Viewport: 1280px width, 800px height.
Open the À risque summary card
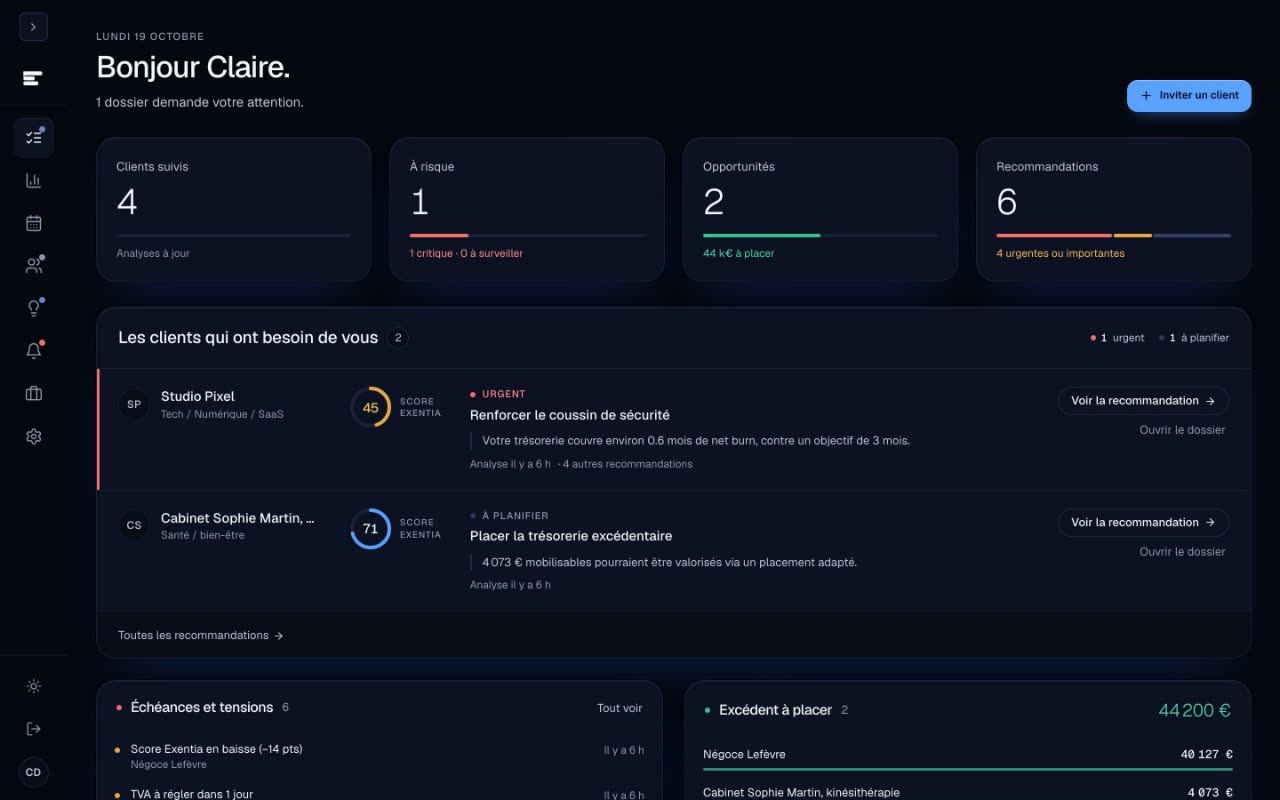(527, 210)
